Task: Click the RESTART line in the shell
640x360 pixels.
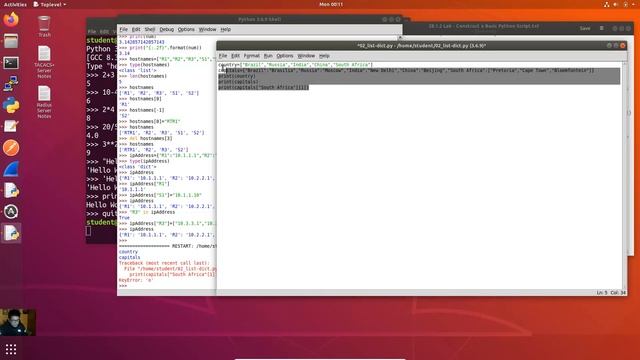Action: coord(167,246)
